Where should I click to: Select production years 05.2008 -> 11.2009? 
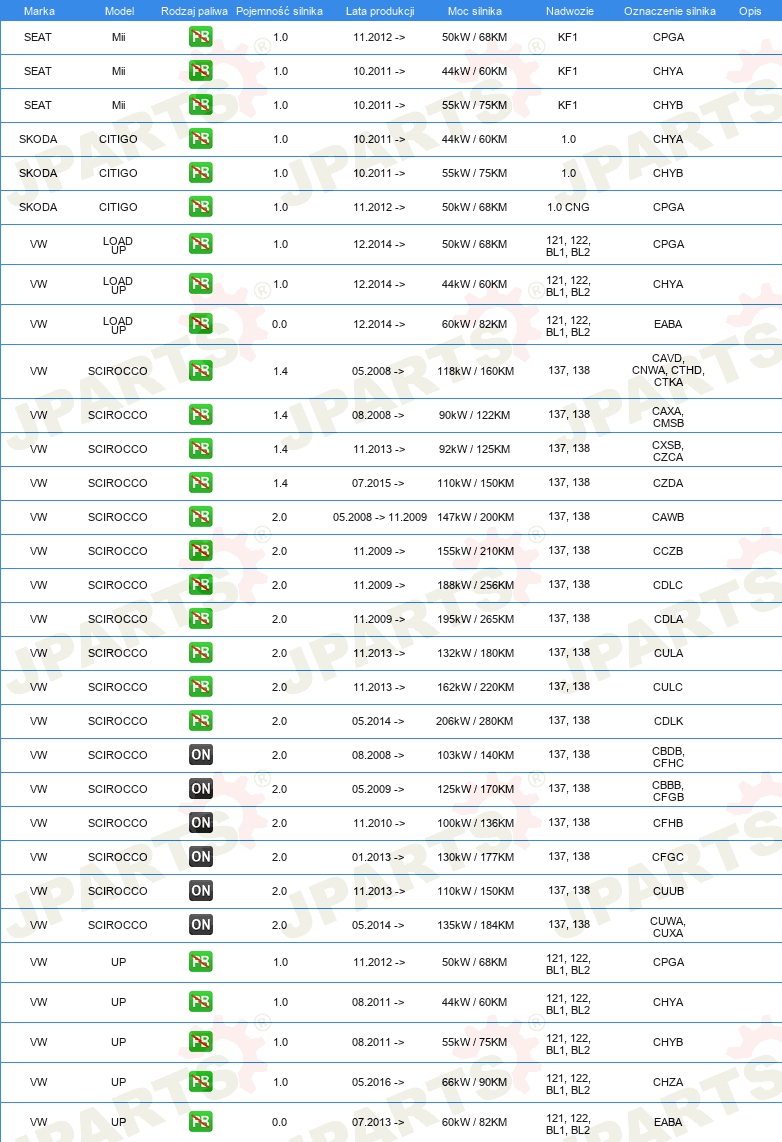click(380, 517)
